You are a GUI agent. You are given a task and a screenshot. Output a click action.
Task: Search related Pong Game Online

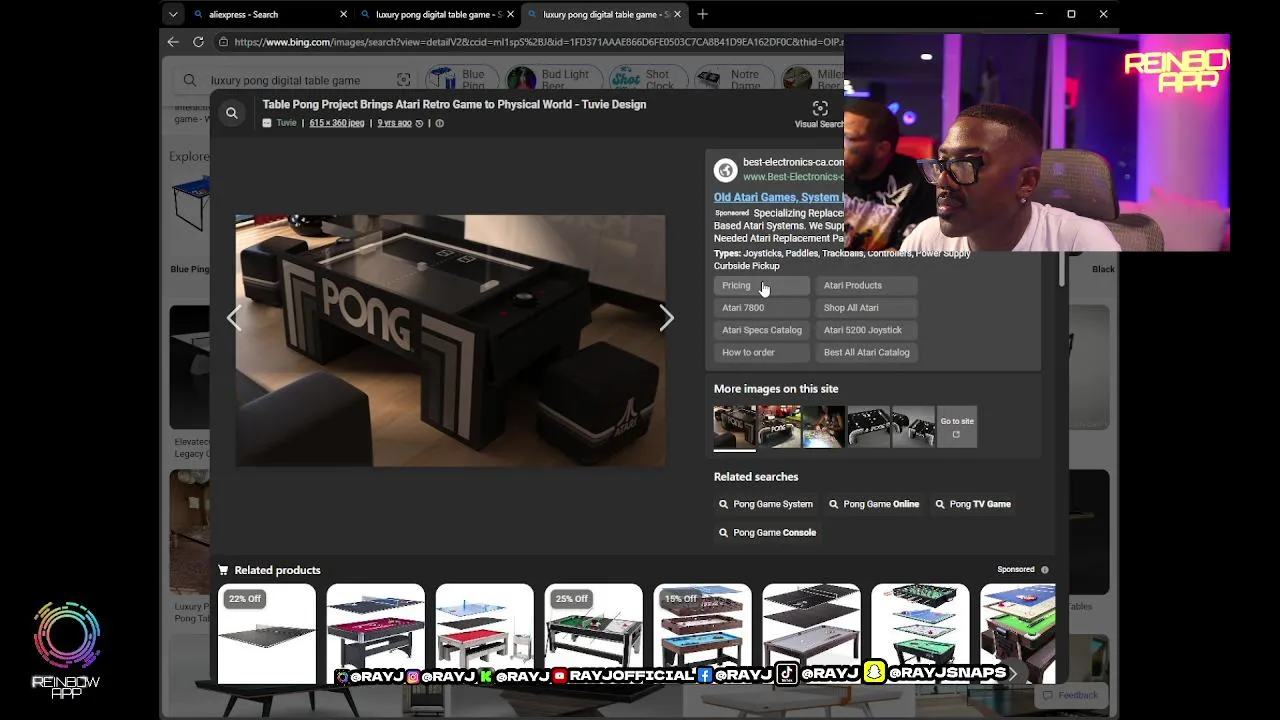874,504
